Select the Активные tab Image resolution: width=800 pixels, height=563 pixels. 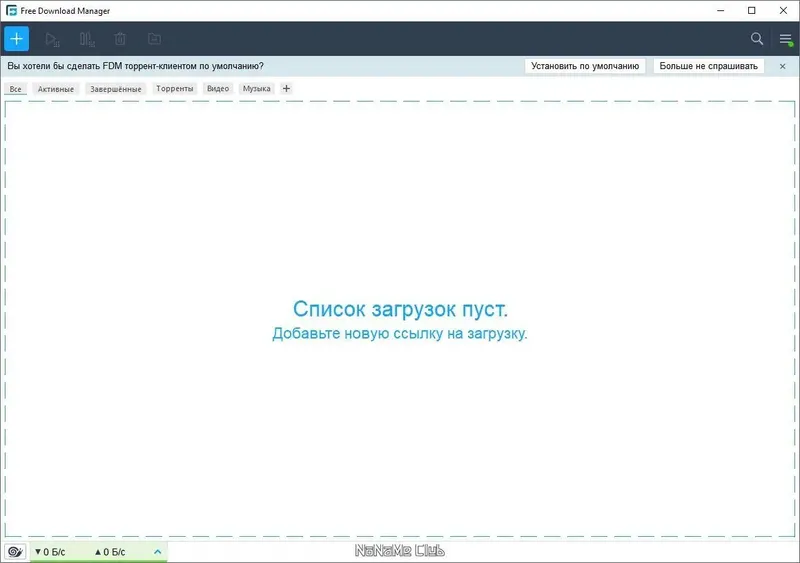56,89
